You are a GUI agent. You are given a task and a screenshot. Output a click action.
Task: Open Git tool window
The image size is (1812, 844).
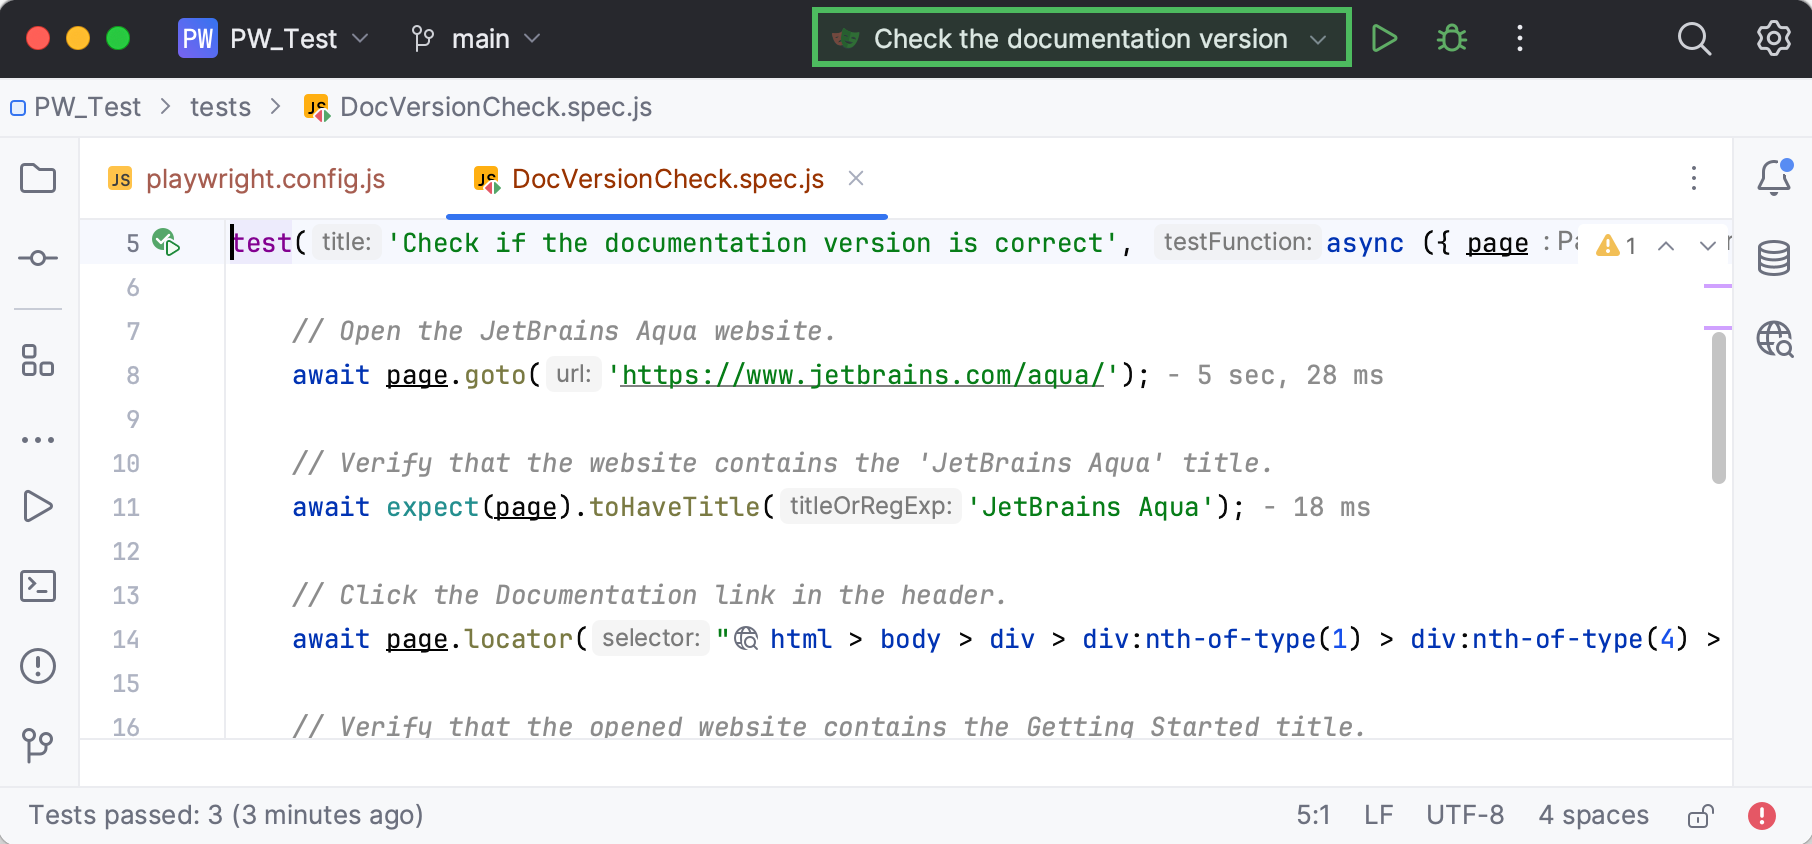[x=38, y=745]
